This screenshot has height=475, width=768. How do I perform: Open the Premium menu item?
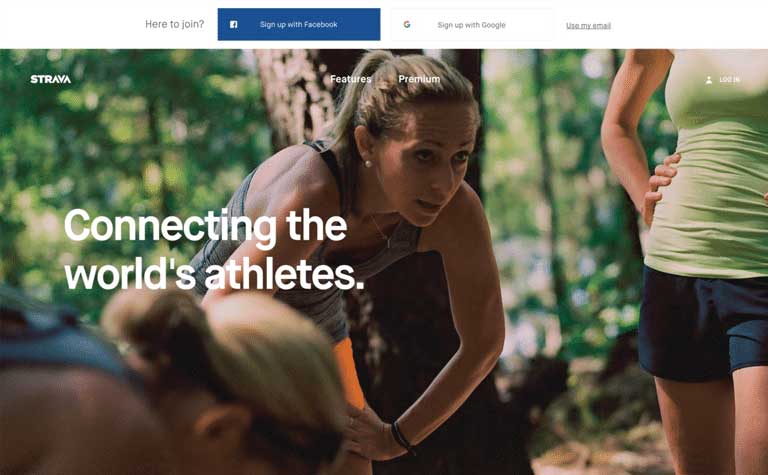(419, 79)
